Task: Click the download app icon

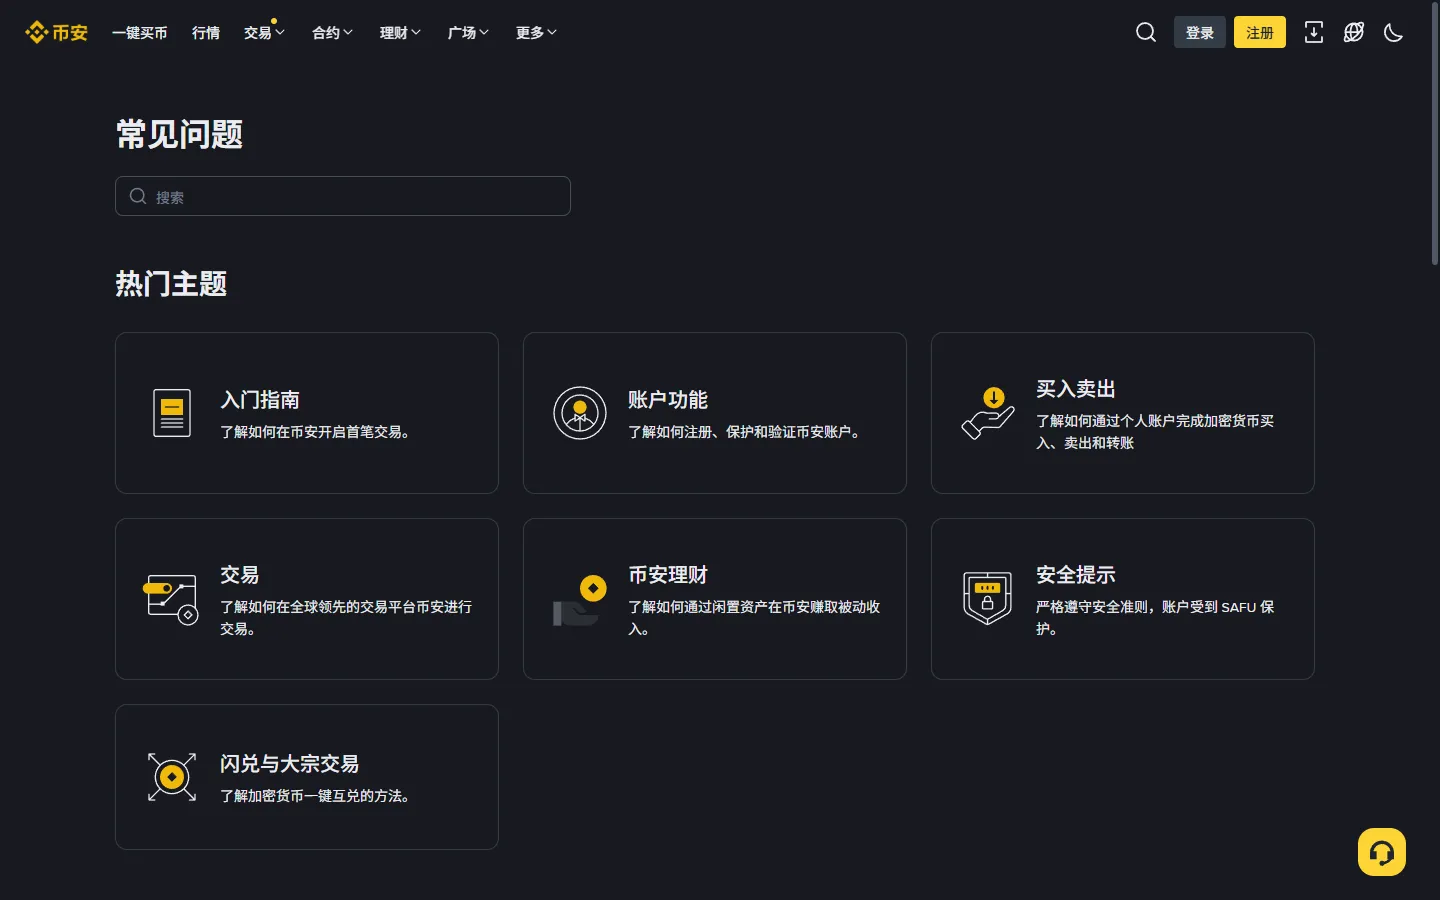Action: pyautogui.click(x=1314, y=33)
